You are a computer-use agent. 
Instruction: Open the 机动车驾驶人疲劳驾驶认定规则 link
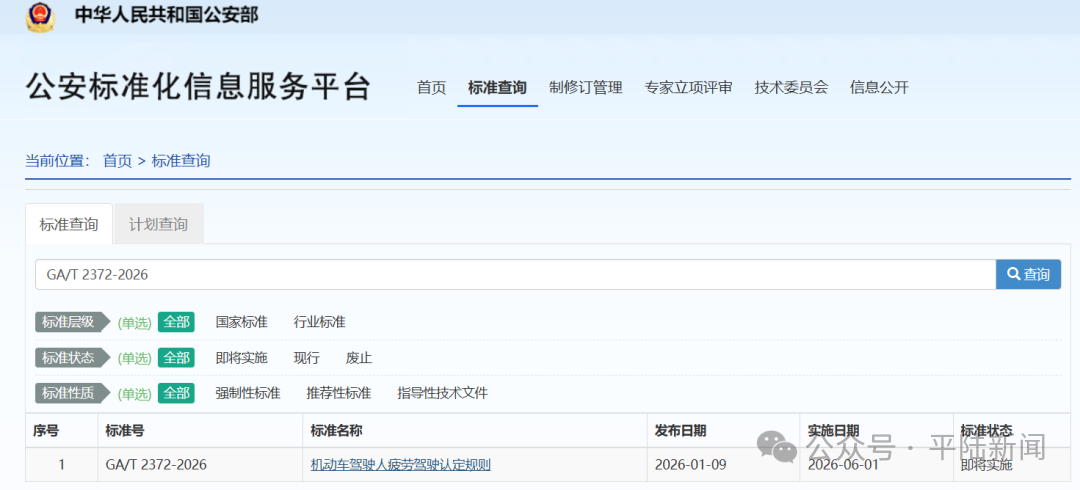[x=400, y=465]
